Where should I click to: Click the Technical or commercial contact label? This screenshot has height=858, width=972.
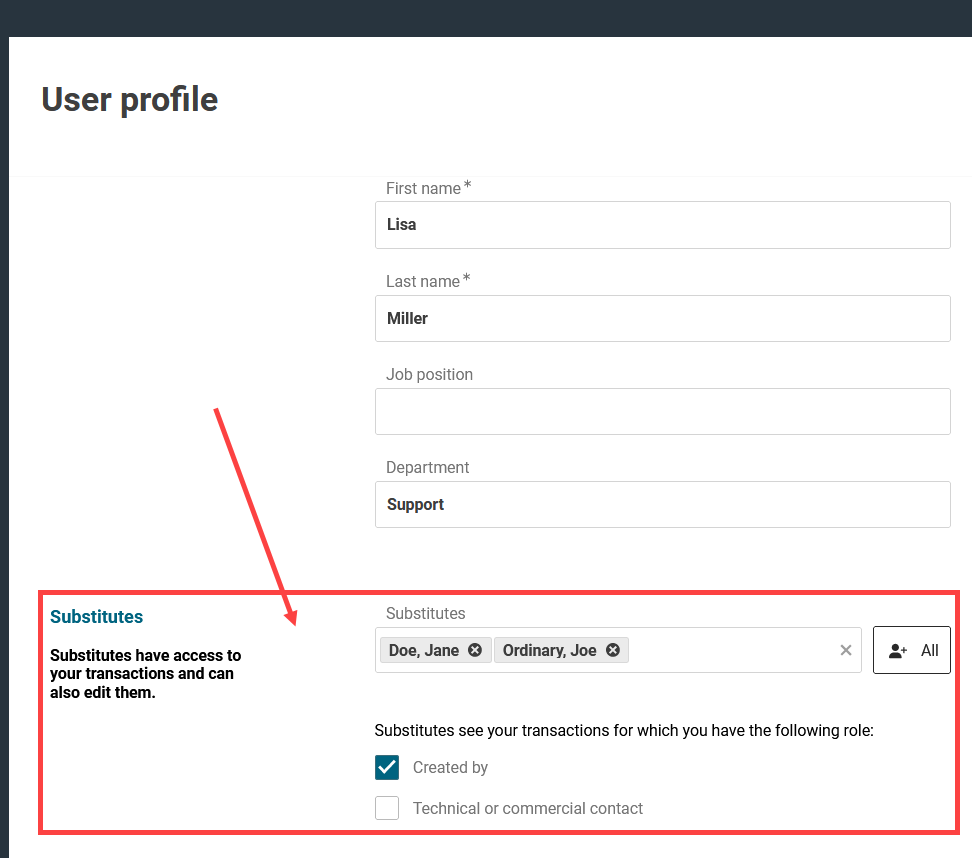(x=527, y=808)
